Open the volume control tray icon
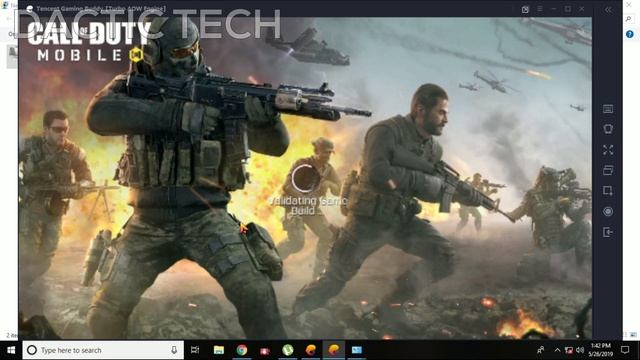This screenshot has height=360, width=640. [x=580, y=350]
